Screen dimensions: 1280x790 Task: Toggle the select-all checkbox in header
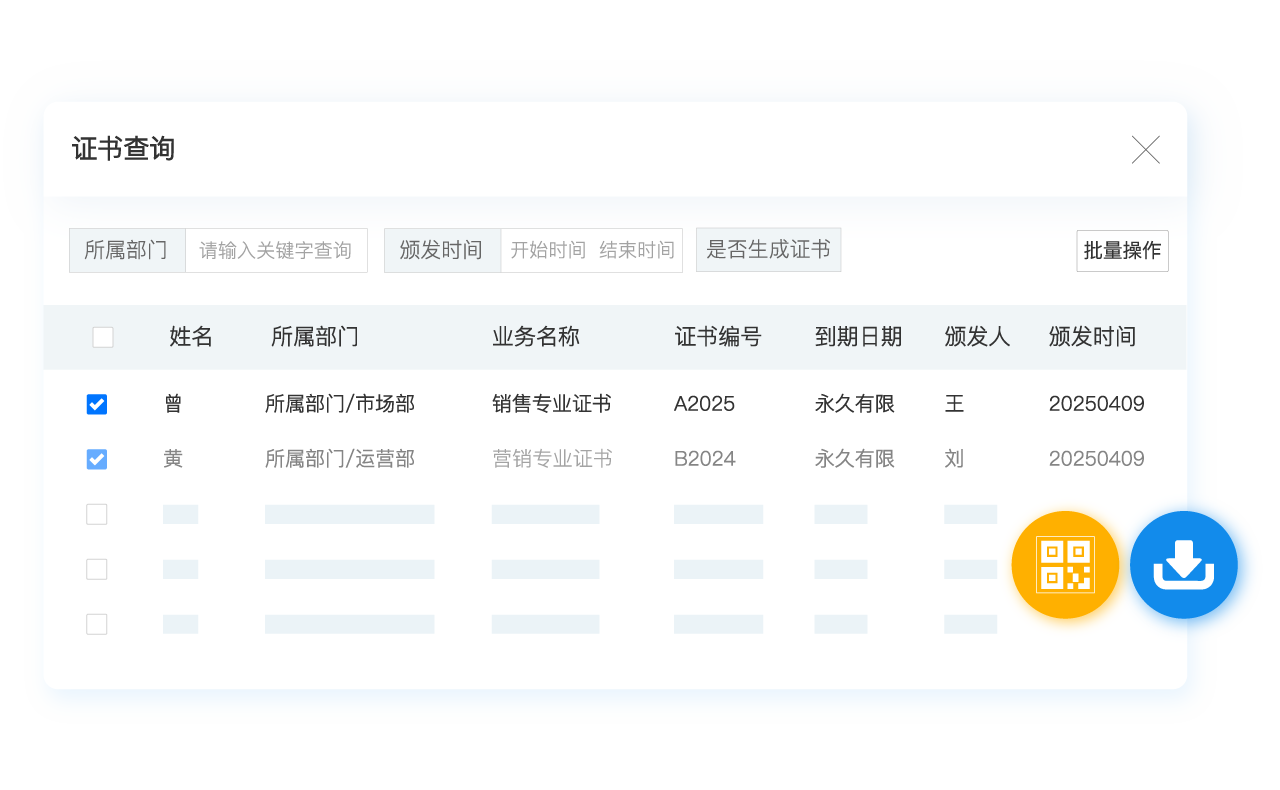tap(103, 337)
